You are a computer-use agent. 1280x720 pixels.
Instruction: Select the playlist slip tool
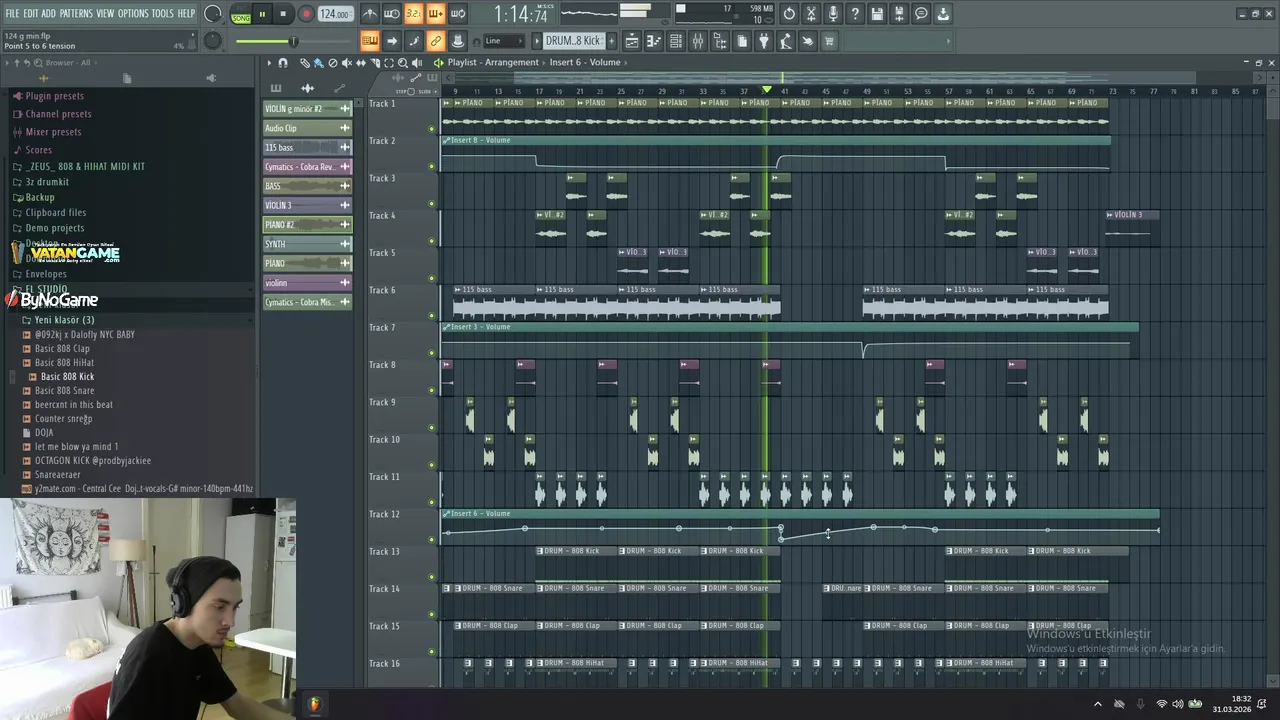(x=361, y=63)
